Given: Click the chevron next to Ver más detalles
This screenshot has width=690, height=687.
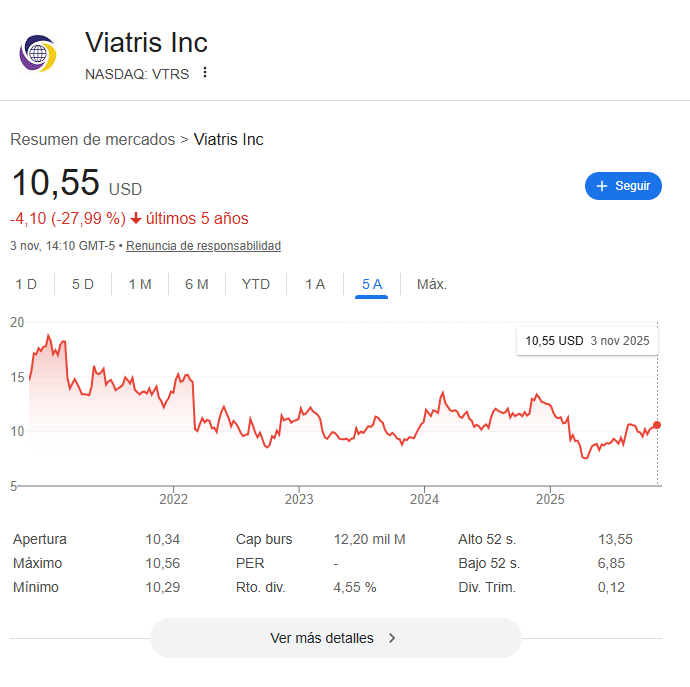Looking at the screenshot, I should 392,638.
